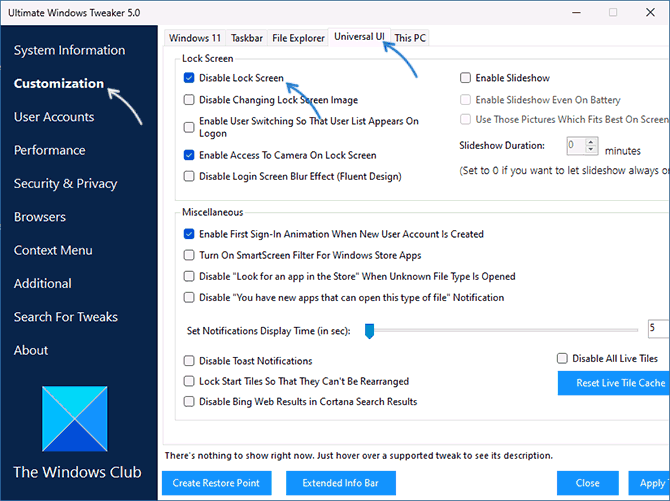The width and height of the screenshot is (670, 501).
Task: Switch to the This PC tab
Action: pyautogui.click(x=410, y=38)
